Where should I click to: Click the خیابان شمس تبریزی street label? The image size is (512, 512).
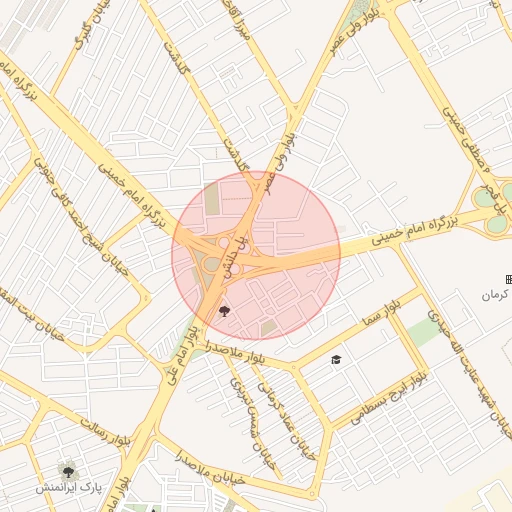point(253,423)
